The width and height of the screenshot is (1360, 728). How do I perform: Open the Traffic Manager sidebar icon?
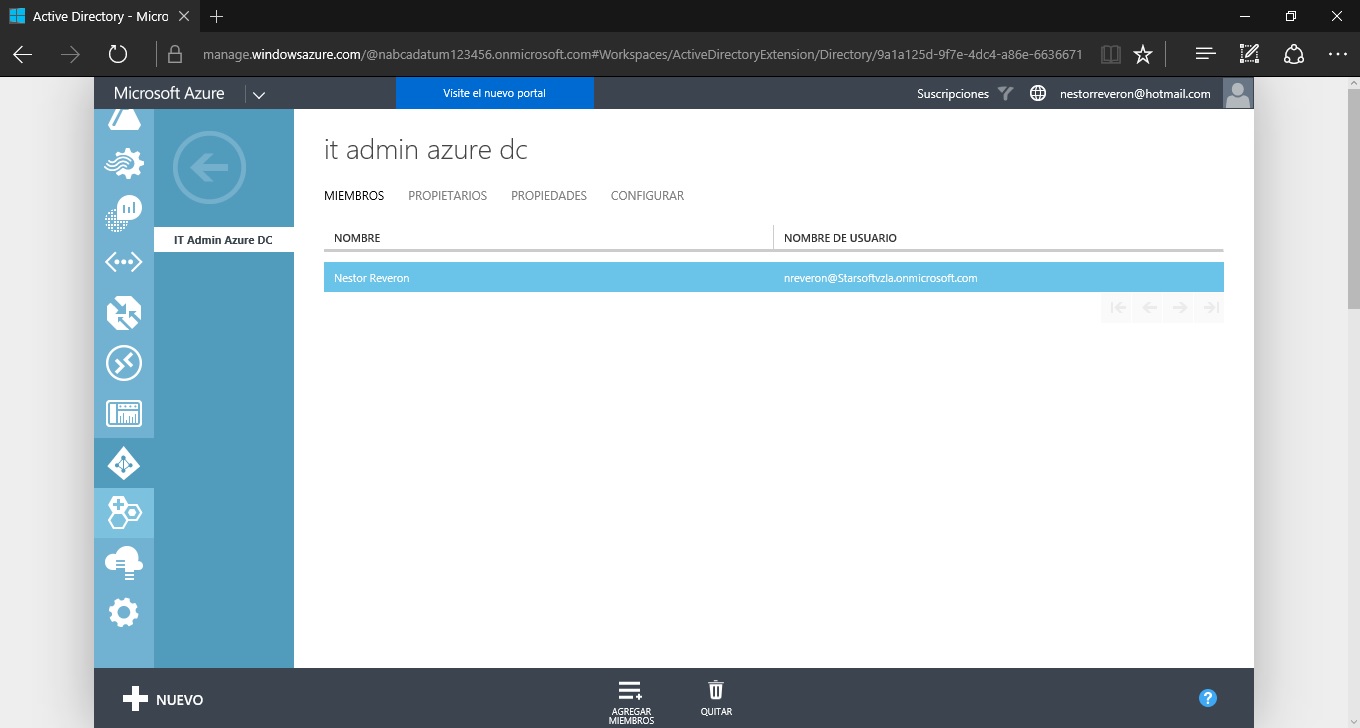click(124, 313)
